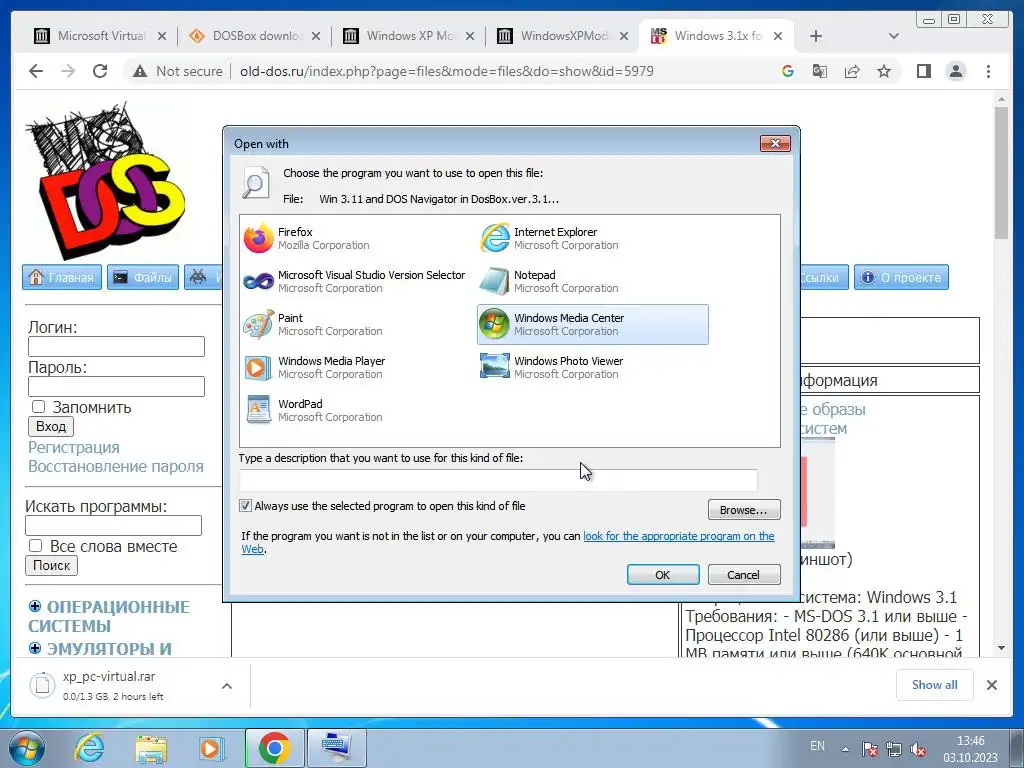The width and height of the screenshot is (1024, 768).
Task: Bookmark this page with the star
Action: (x=884, y=71)
